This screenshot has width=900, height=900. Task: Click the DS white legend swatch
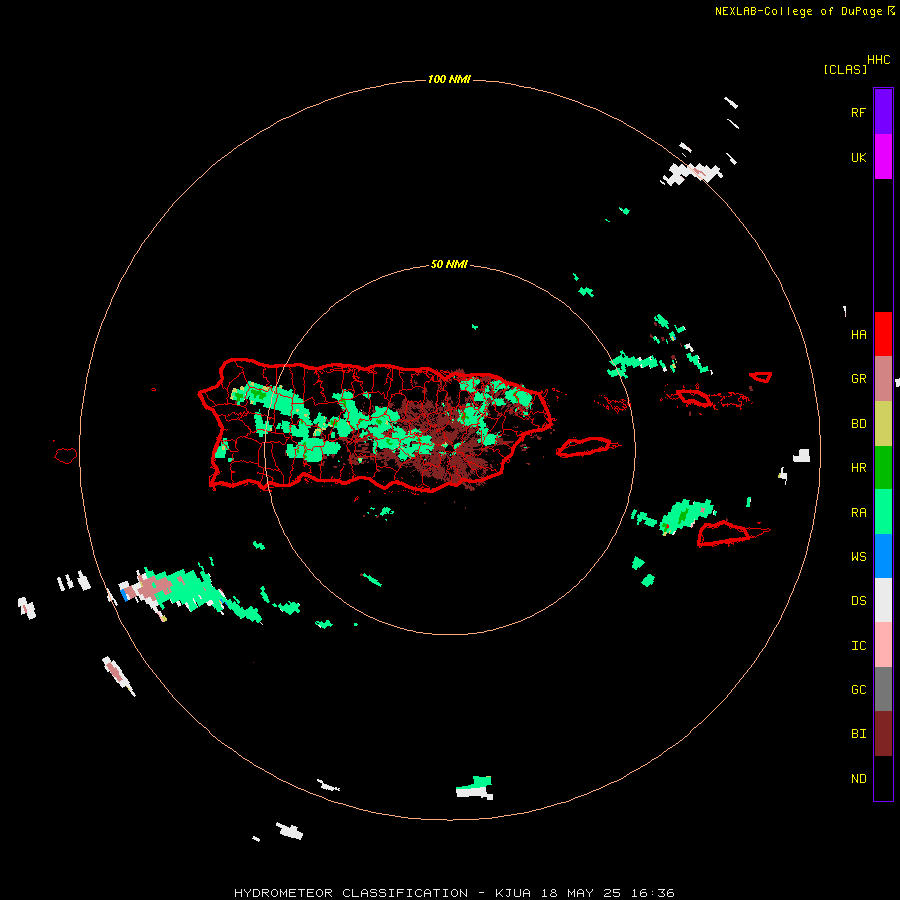coord(883,600)
